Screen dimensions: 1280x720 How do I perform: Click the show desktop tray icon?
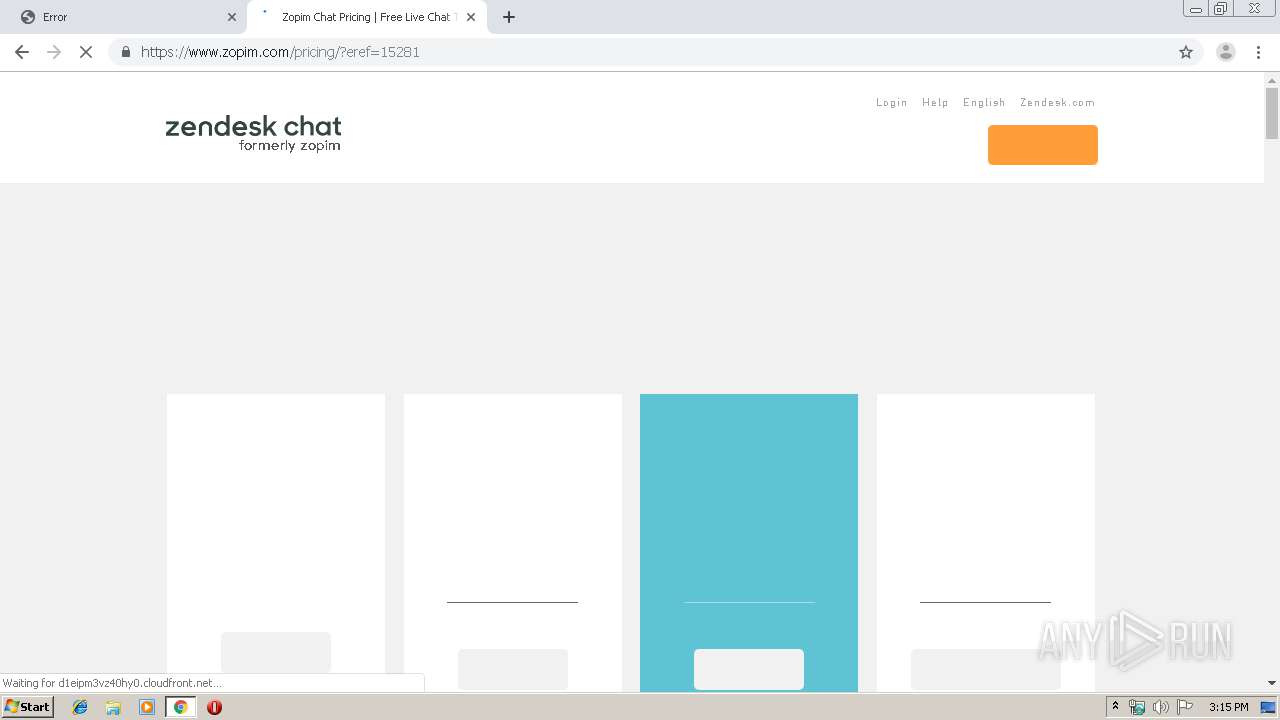[x=1269, y=707]
